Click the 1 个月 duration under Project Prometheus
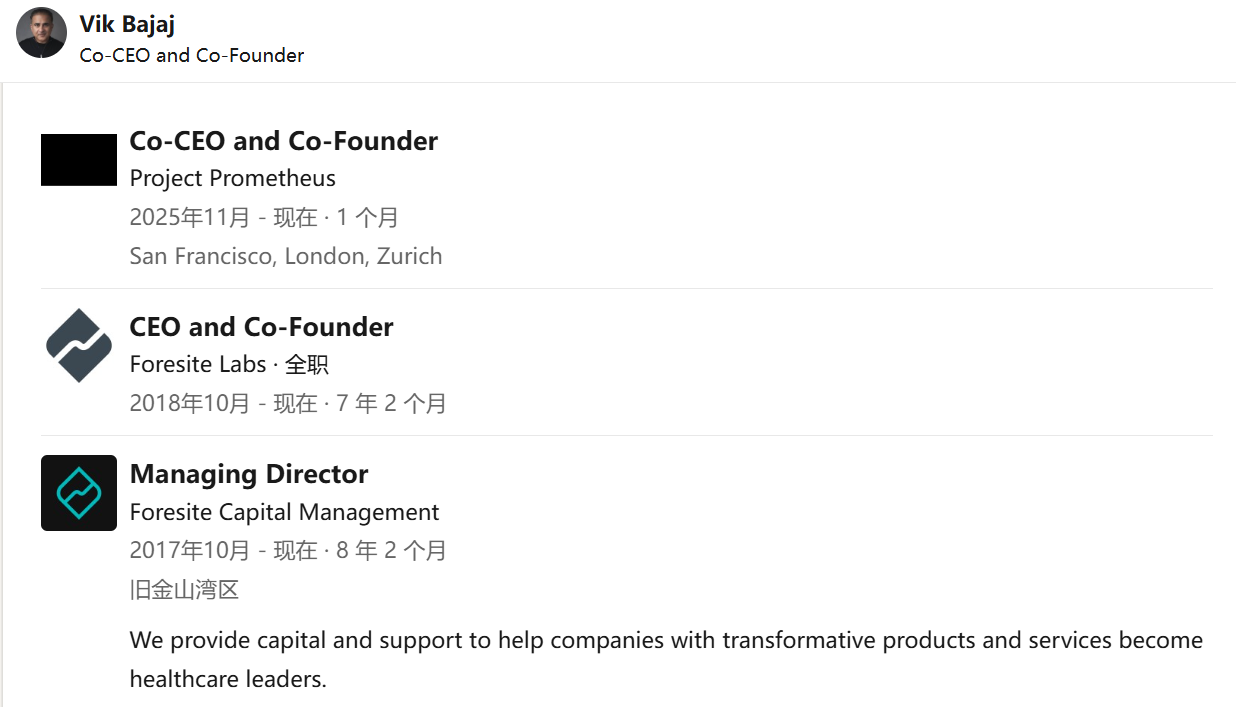This screenshot has height=707, width=1236. tap(367, 217)
